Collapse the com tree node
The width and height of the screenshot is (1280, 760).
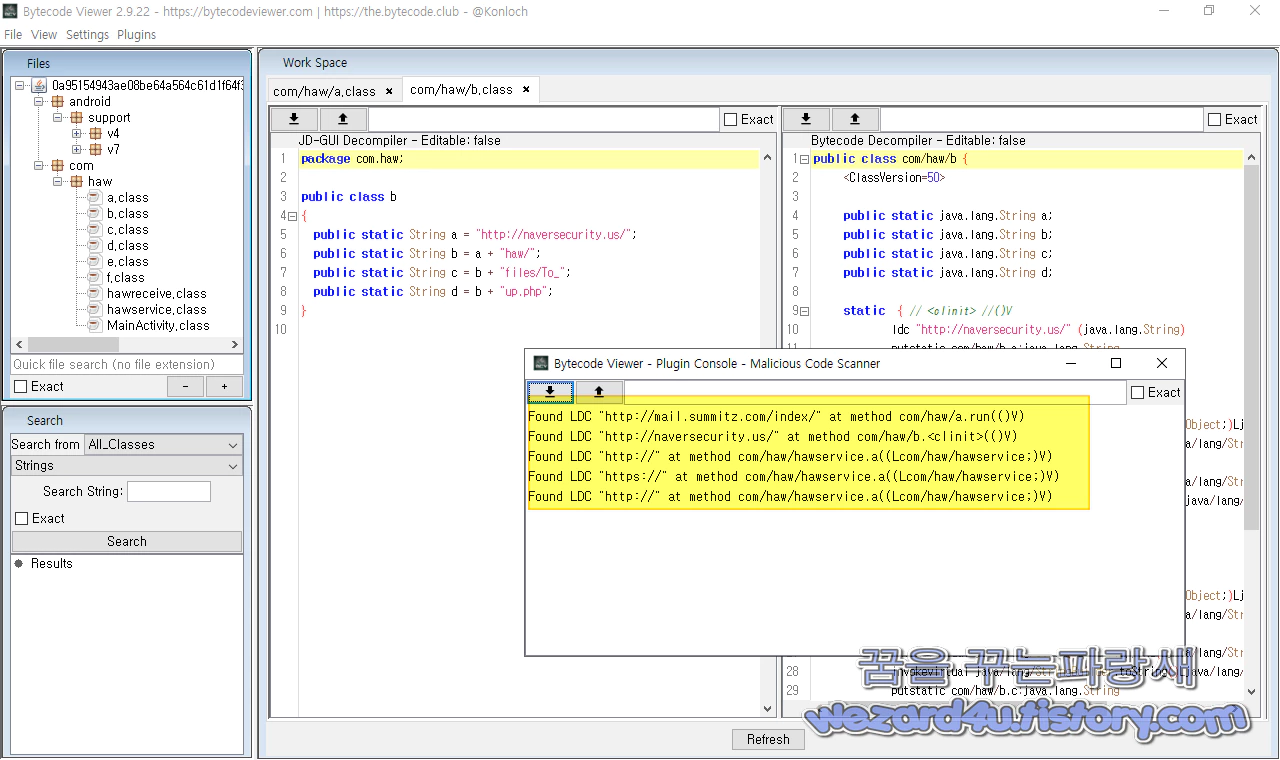(39, 166)
